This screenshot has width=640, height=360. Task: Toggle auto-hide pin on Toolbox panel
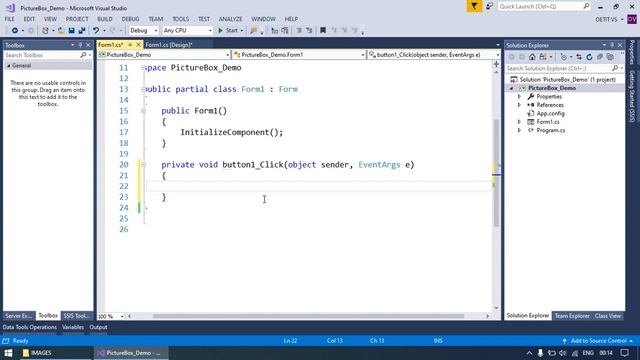[80, 45]
